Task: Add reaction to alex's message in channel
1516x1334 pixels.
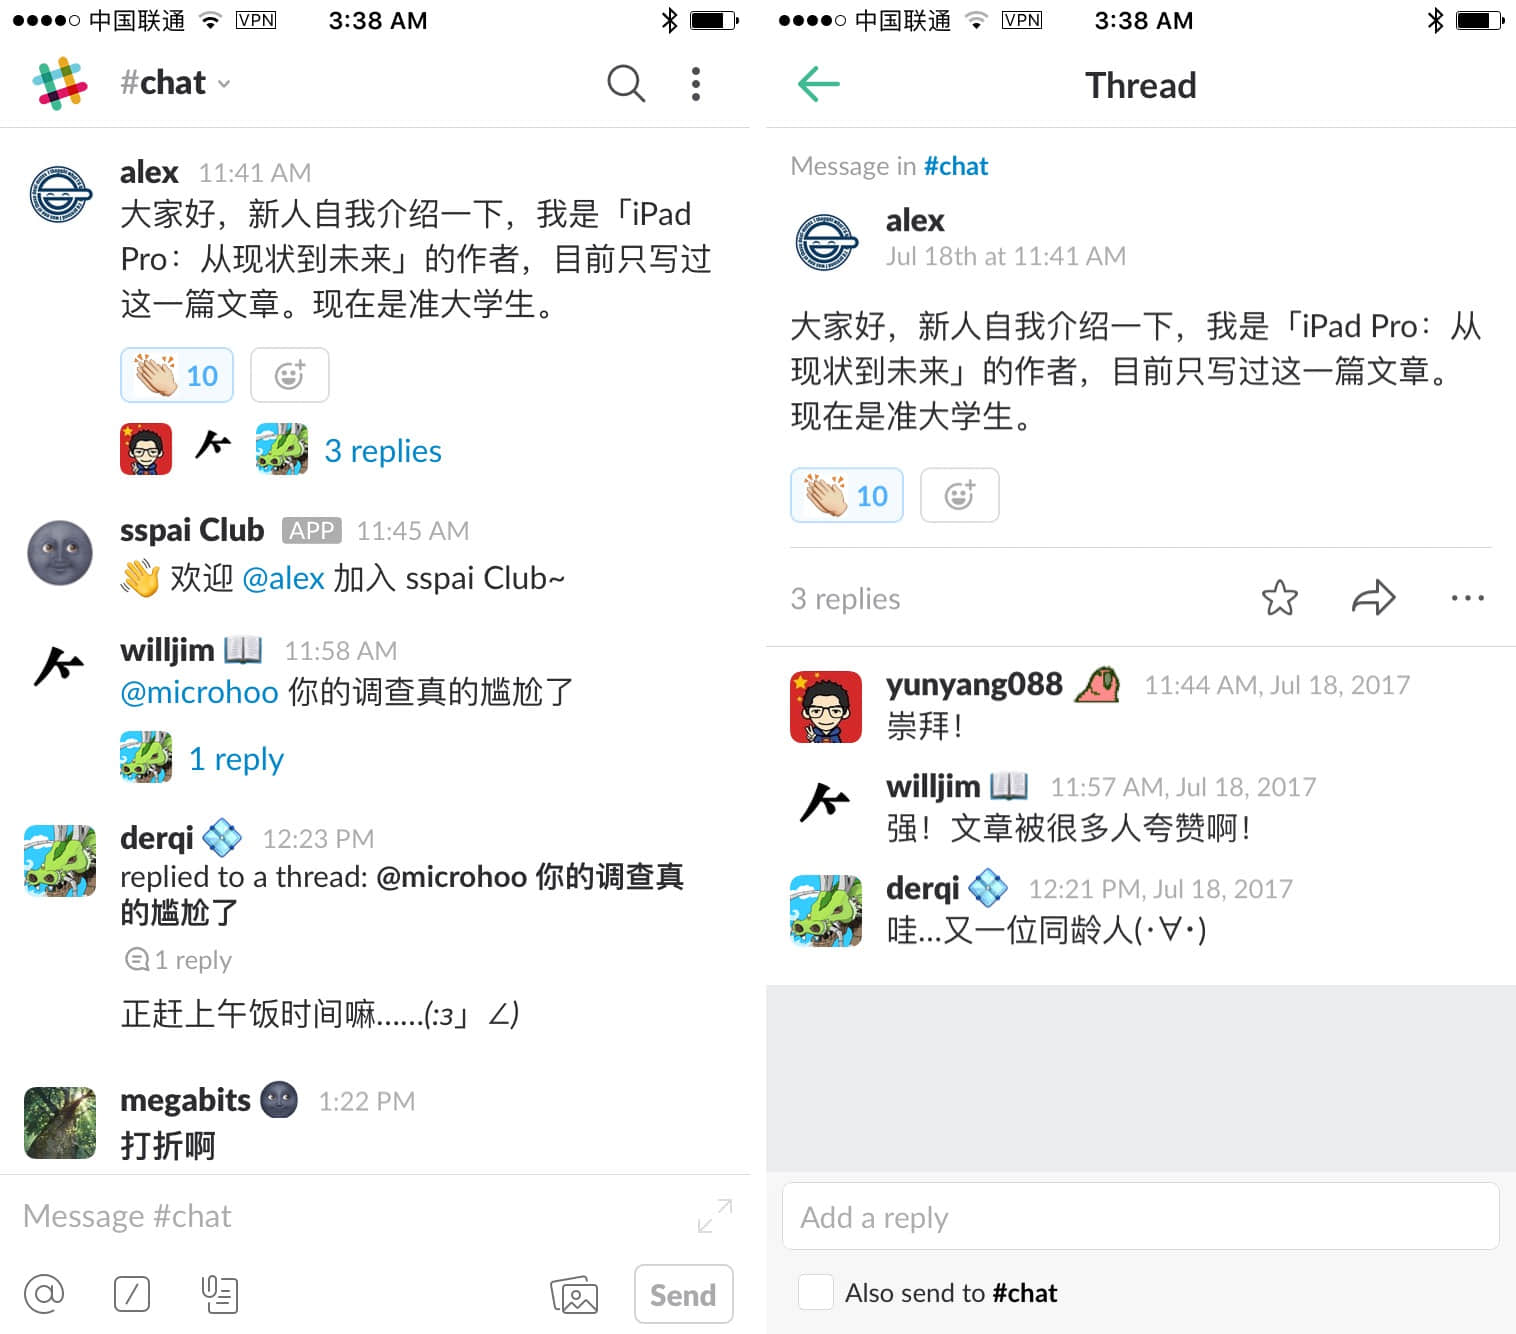Action: [290, 375]
